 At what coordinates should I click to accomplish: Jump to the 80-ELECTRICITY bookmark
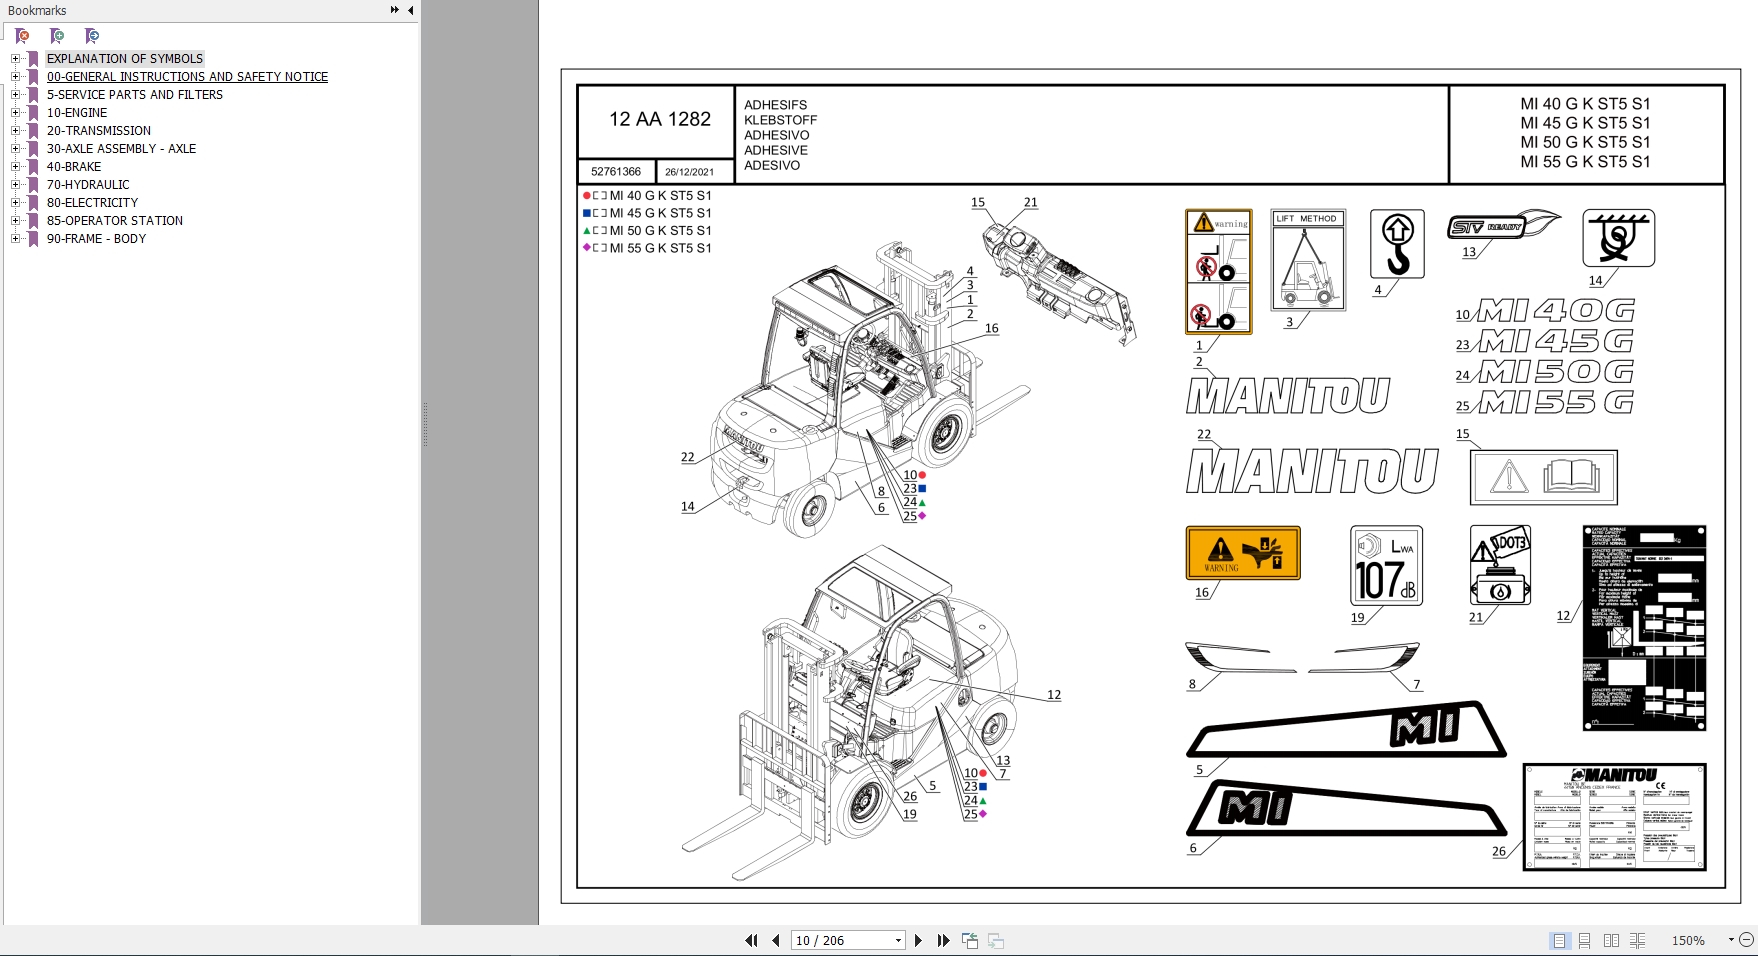point(92,203)
